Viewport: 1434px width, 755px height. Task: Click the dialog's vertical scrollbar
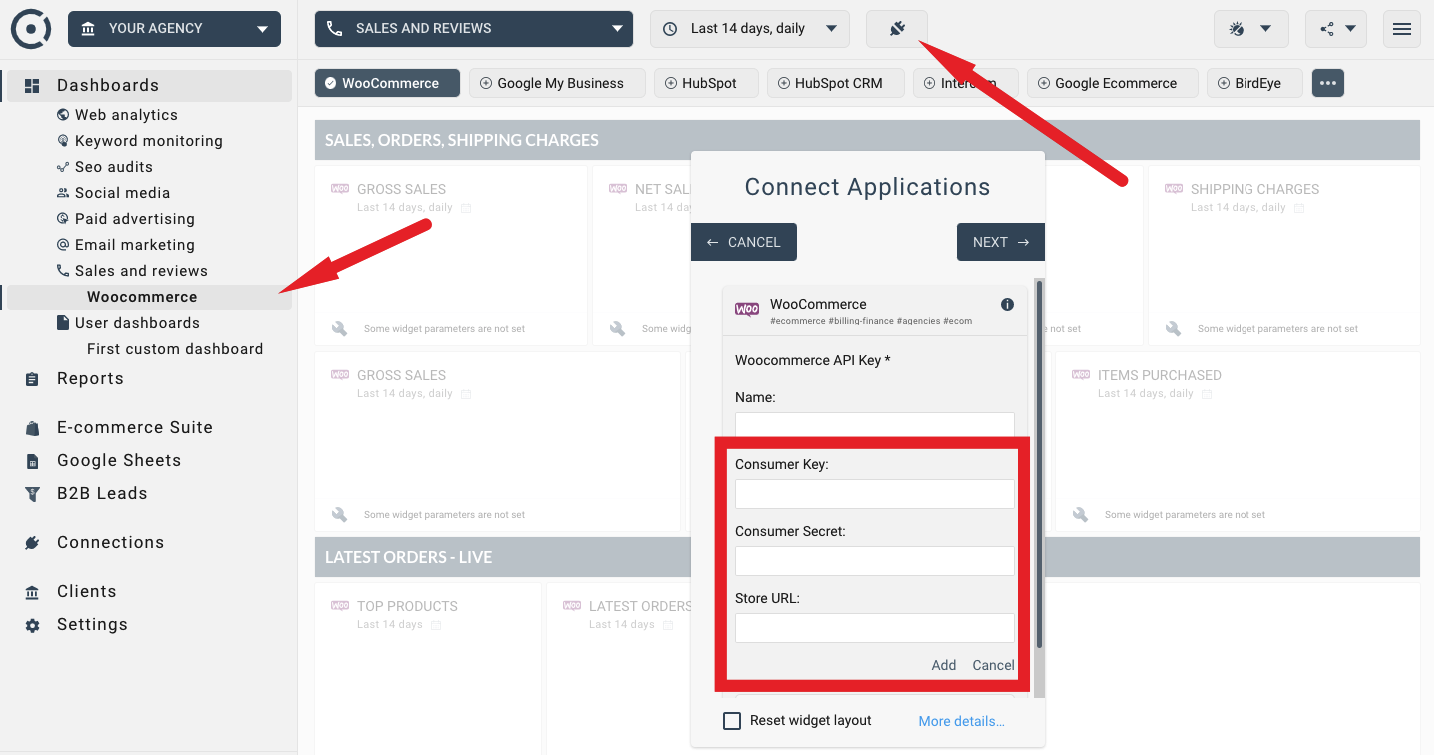click(1039, 460)
